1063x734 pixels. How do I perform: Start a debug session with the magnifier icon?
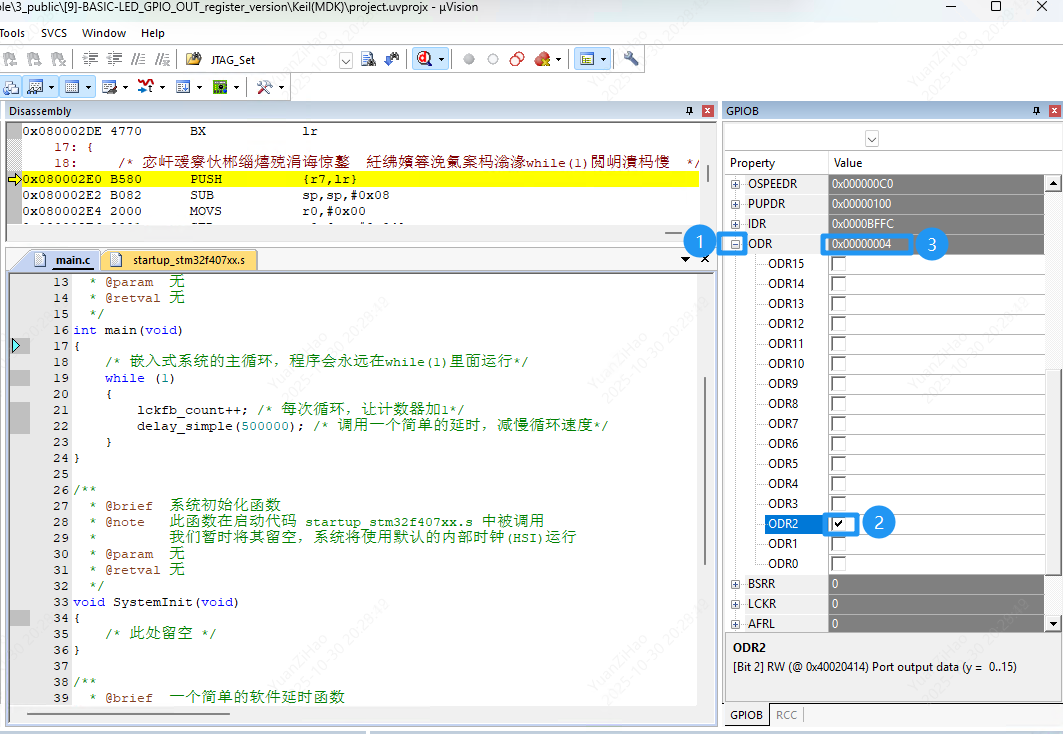click(424, 59)
